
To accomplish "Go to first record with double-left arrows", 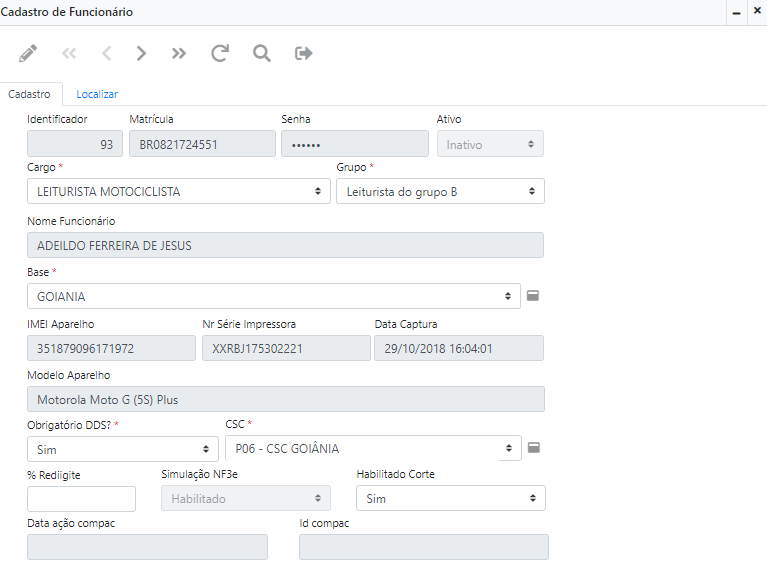I will click(69, 53).
